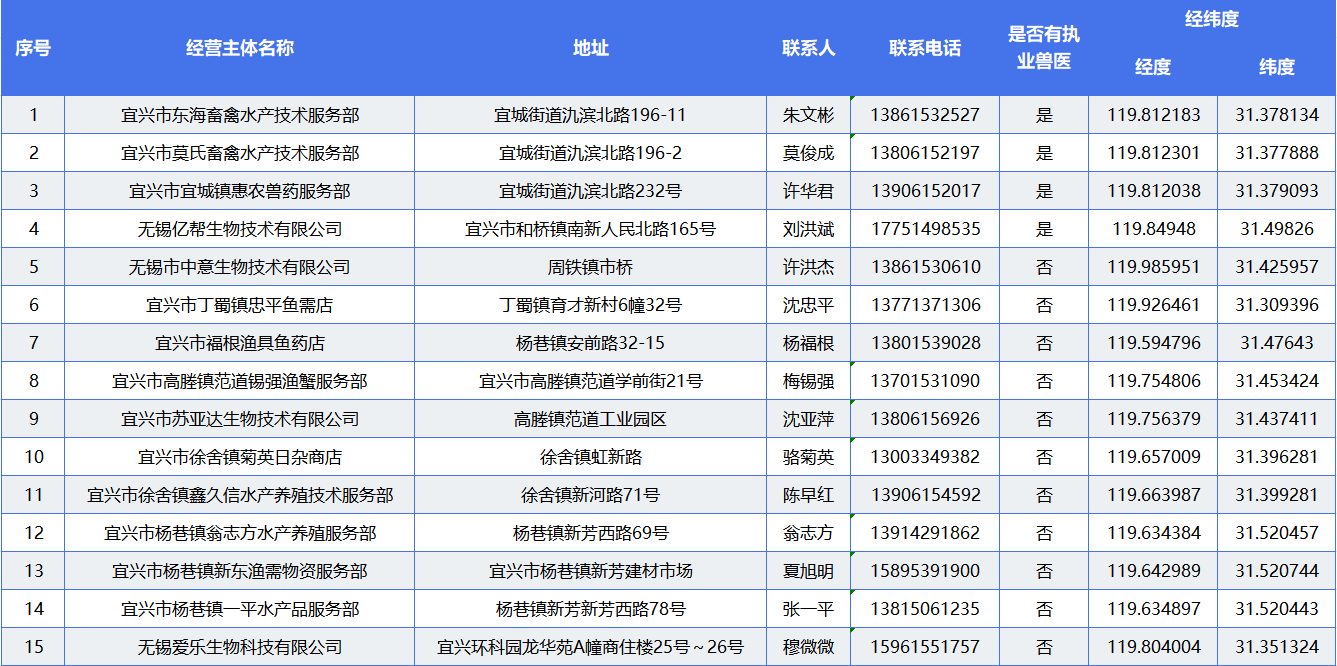
Task: Click the 联系电话 column header
Action: (x=925, y=48)
